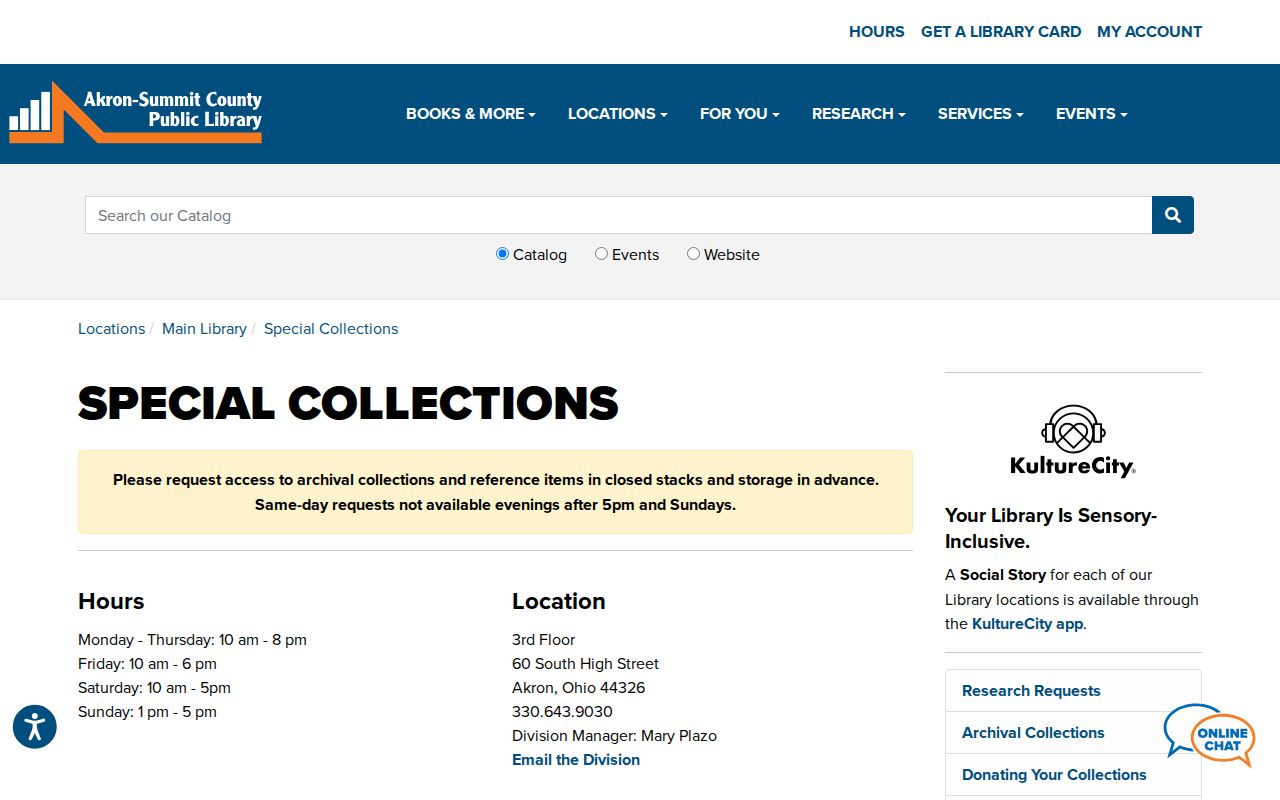Click "Division Manager: Mary Plazo" text

click(x=614, y=736)
